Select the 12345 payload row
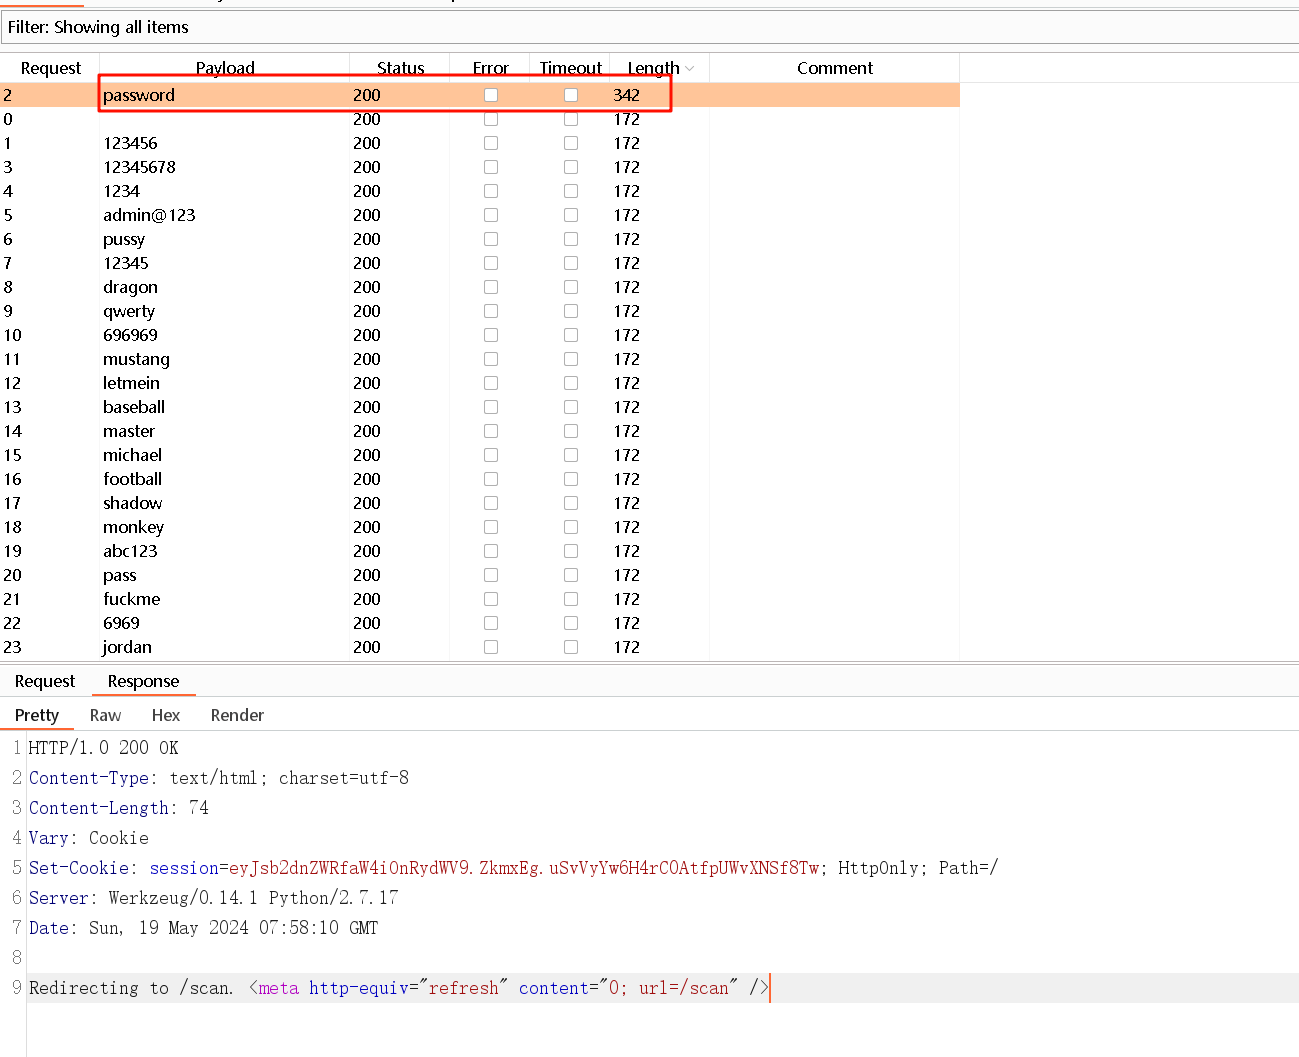The width and height of the screenshot is (1299, 1057). click(480, 263)
